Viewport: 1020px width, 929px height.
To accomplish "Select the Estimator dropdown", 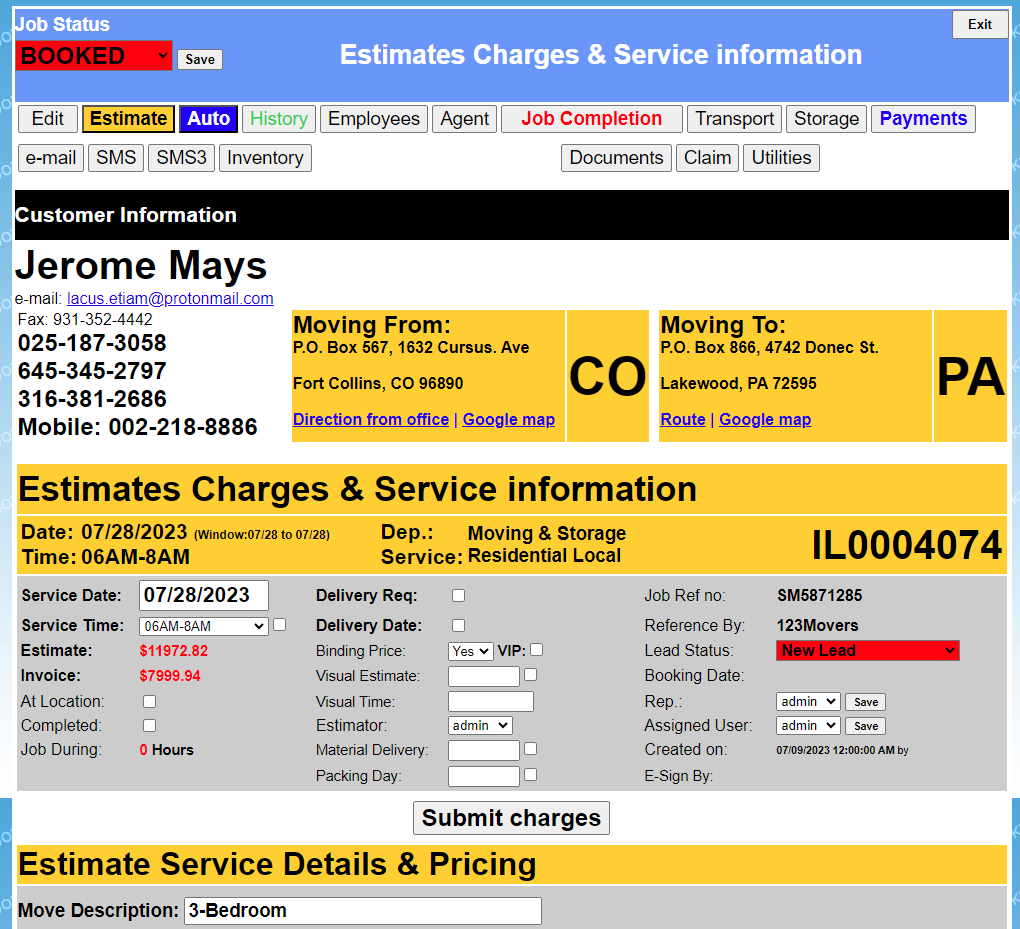I will point(480,725).
